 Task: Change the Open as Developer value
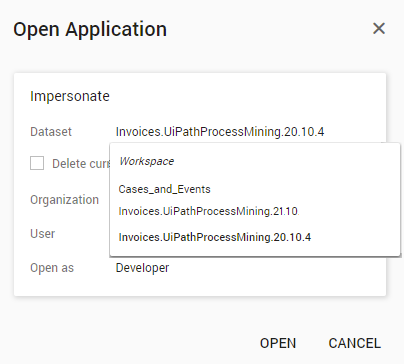pyautogui.click(x=142, y=268)
